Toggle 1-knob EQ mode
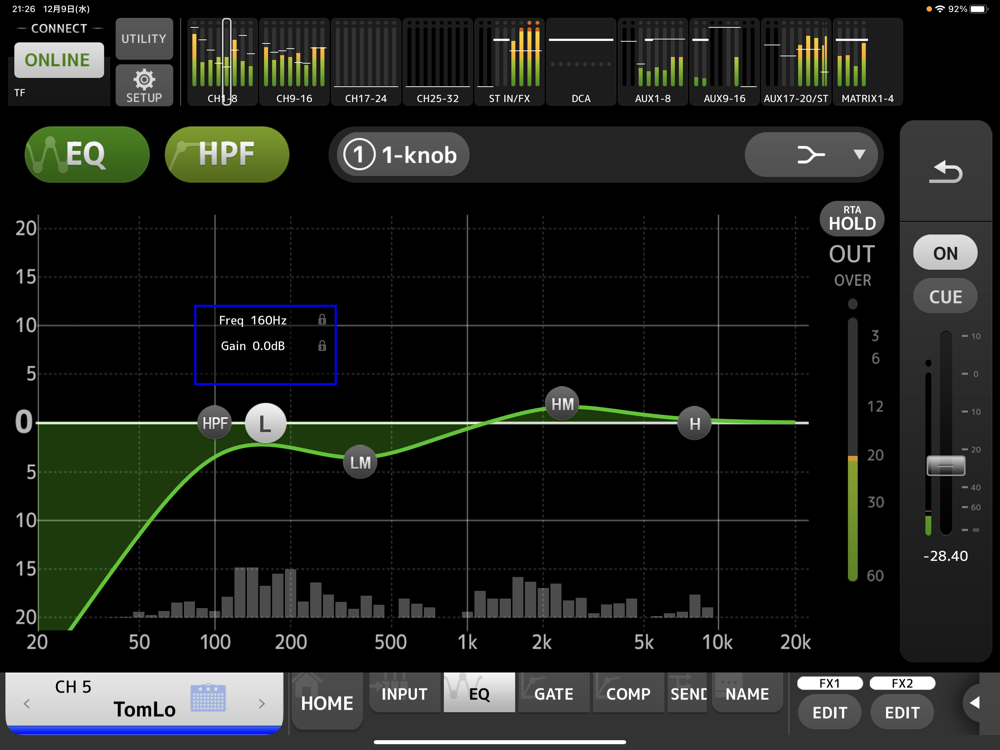The height and width of the screenshot is (750, 1000). coord(402,155)
